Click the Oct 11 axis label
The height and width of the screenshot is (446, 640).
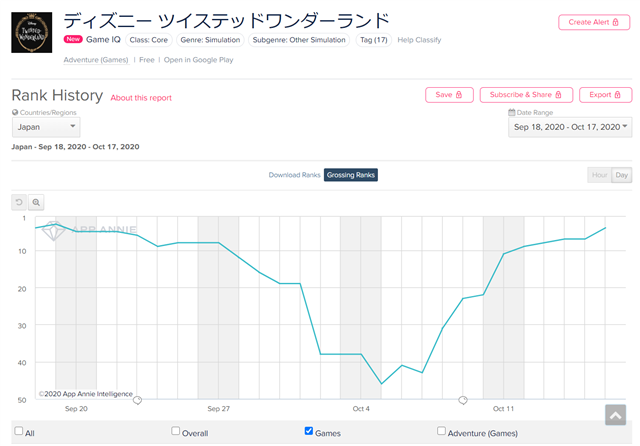[x=503, y=408]
